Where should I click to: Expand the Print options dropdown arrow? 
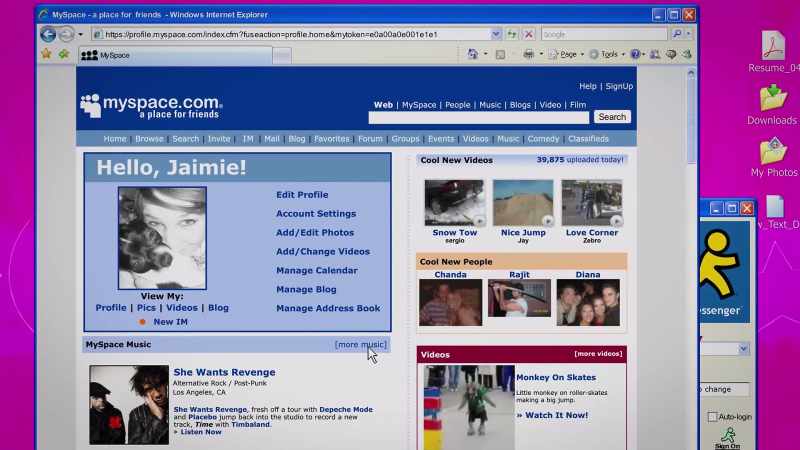point(541,54)
